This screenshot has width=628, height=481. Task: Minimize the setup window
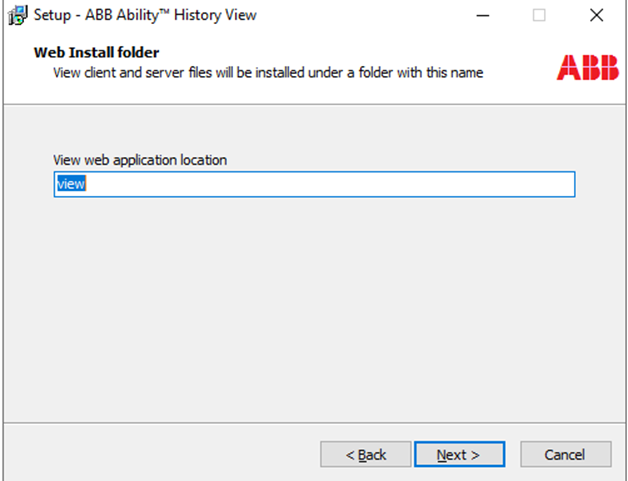tap(483, 16)
